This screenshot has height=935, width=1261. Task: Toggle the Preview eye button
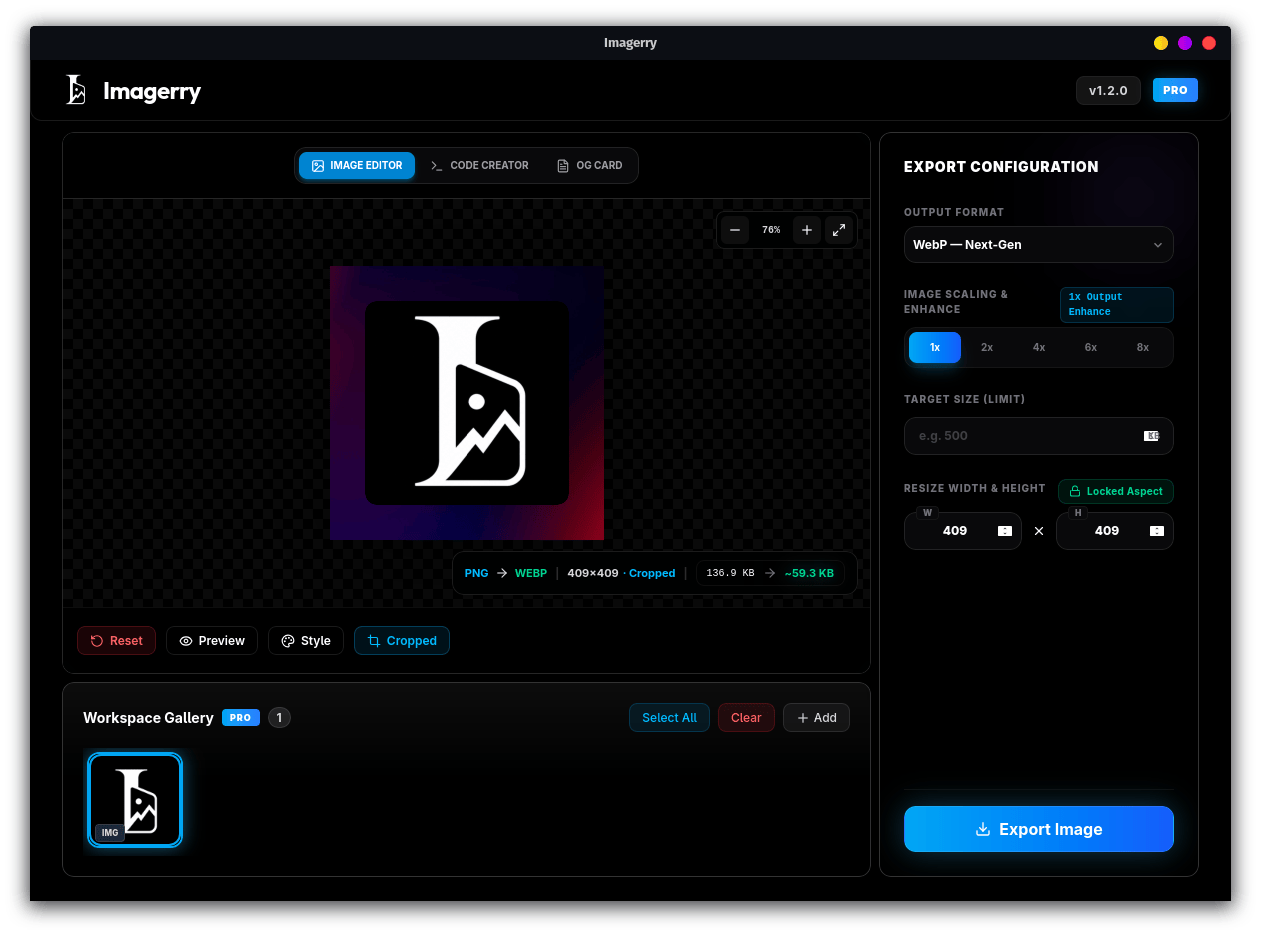click(212, 641)
